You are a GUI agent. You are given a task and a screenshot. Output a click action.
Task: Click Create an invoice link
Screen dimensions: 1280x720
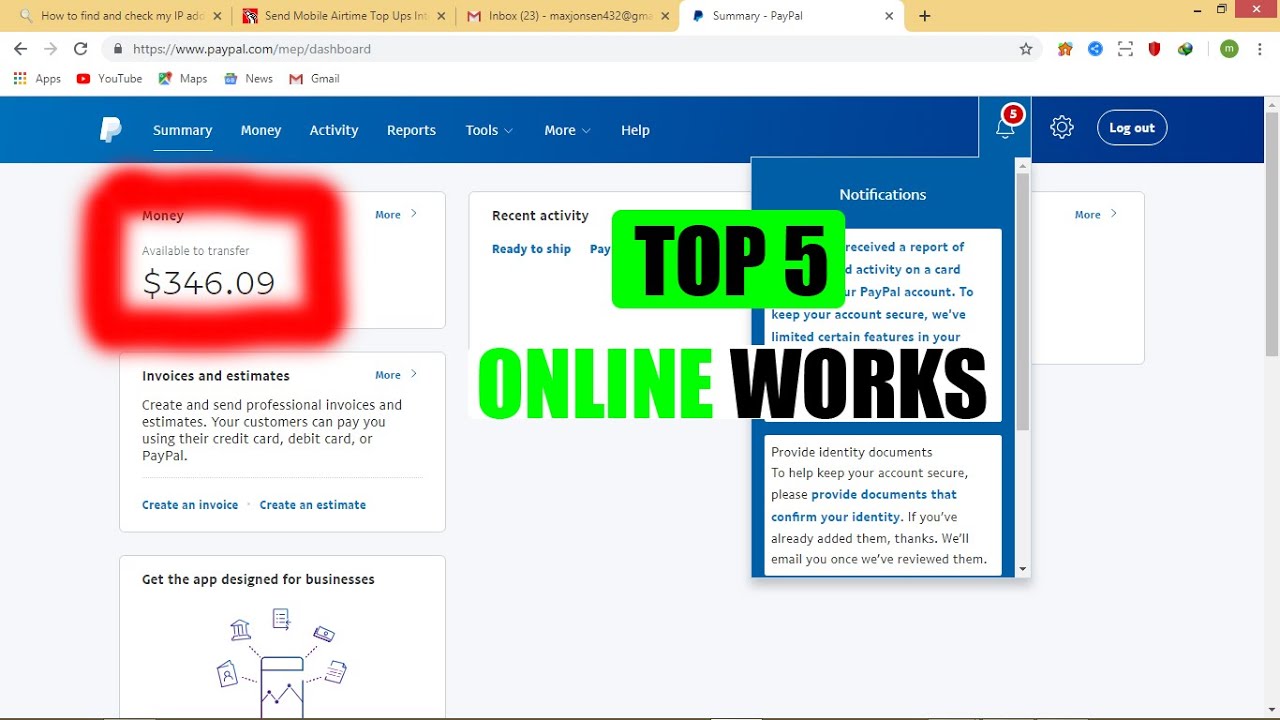coord(190,505)
